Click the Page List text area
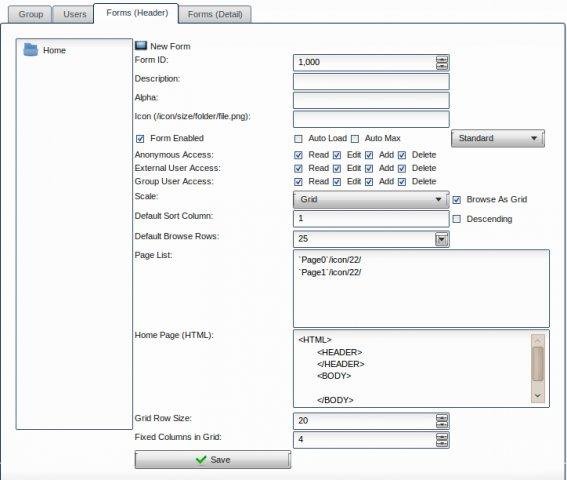 tap(421, 288)
